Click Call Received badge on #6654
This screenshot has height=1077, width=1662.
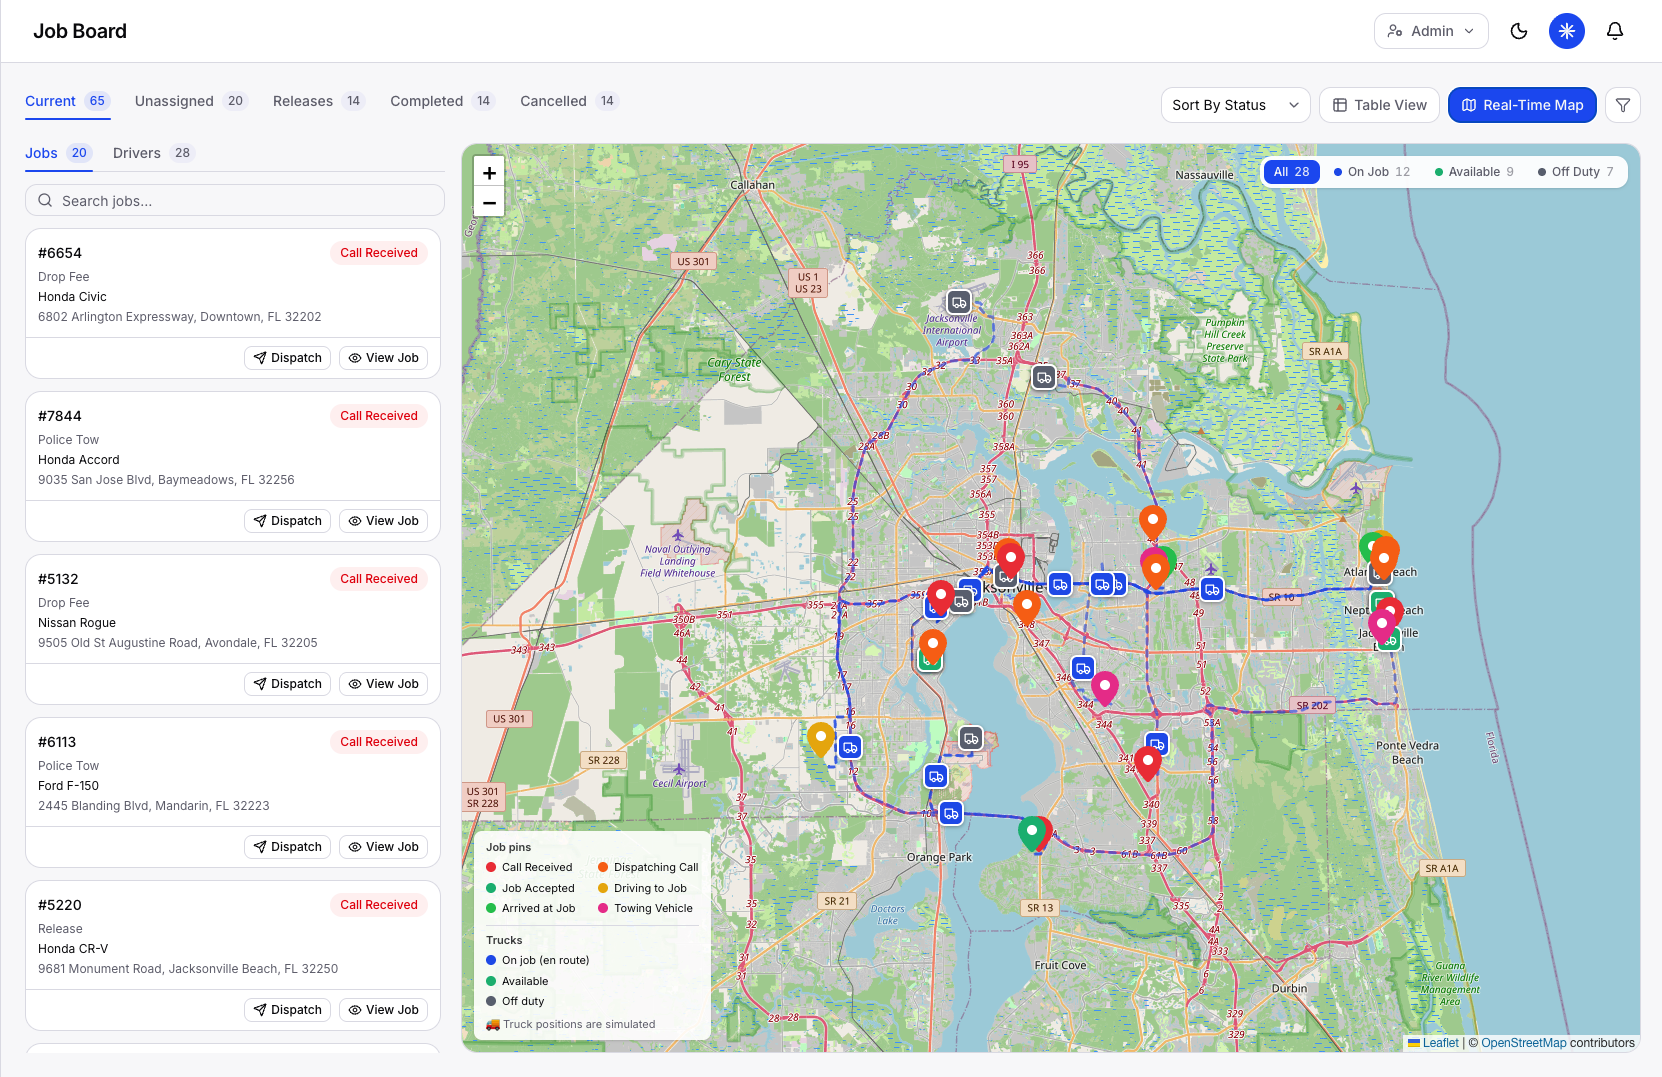pyautogui.click(x=379, y=253)
